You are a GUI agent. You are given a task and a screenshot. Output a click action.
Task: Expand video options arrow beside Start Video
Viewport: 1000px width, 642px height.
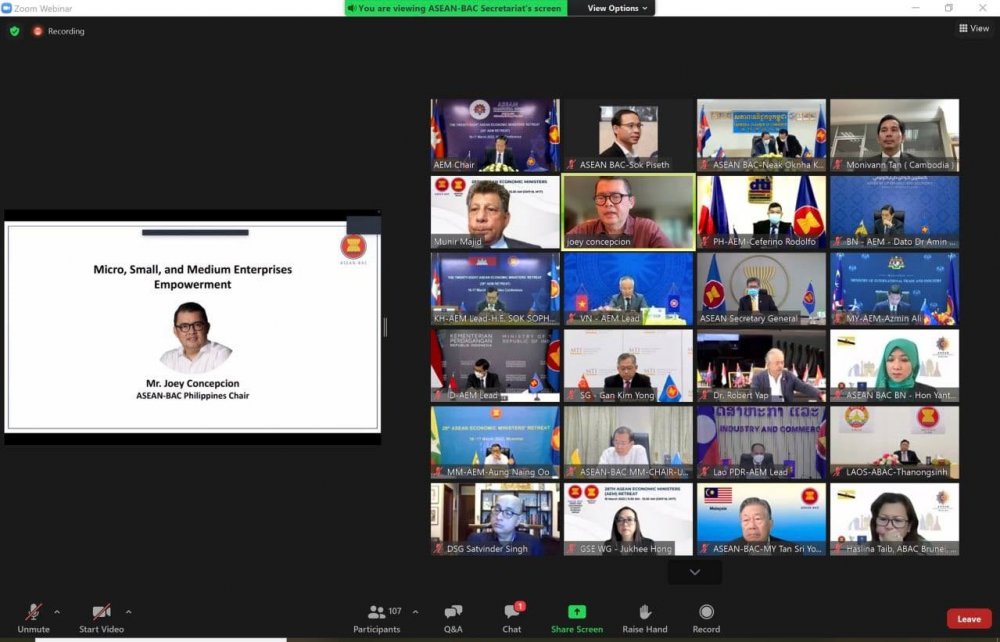tap(129, 612)
